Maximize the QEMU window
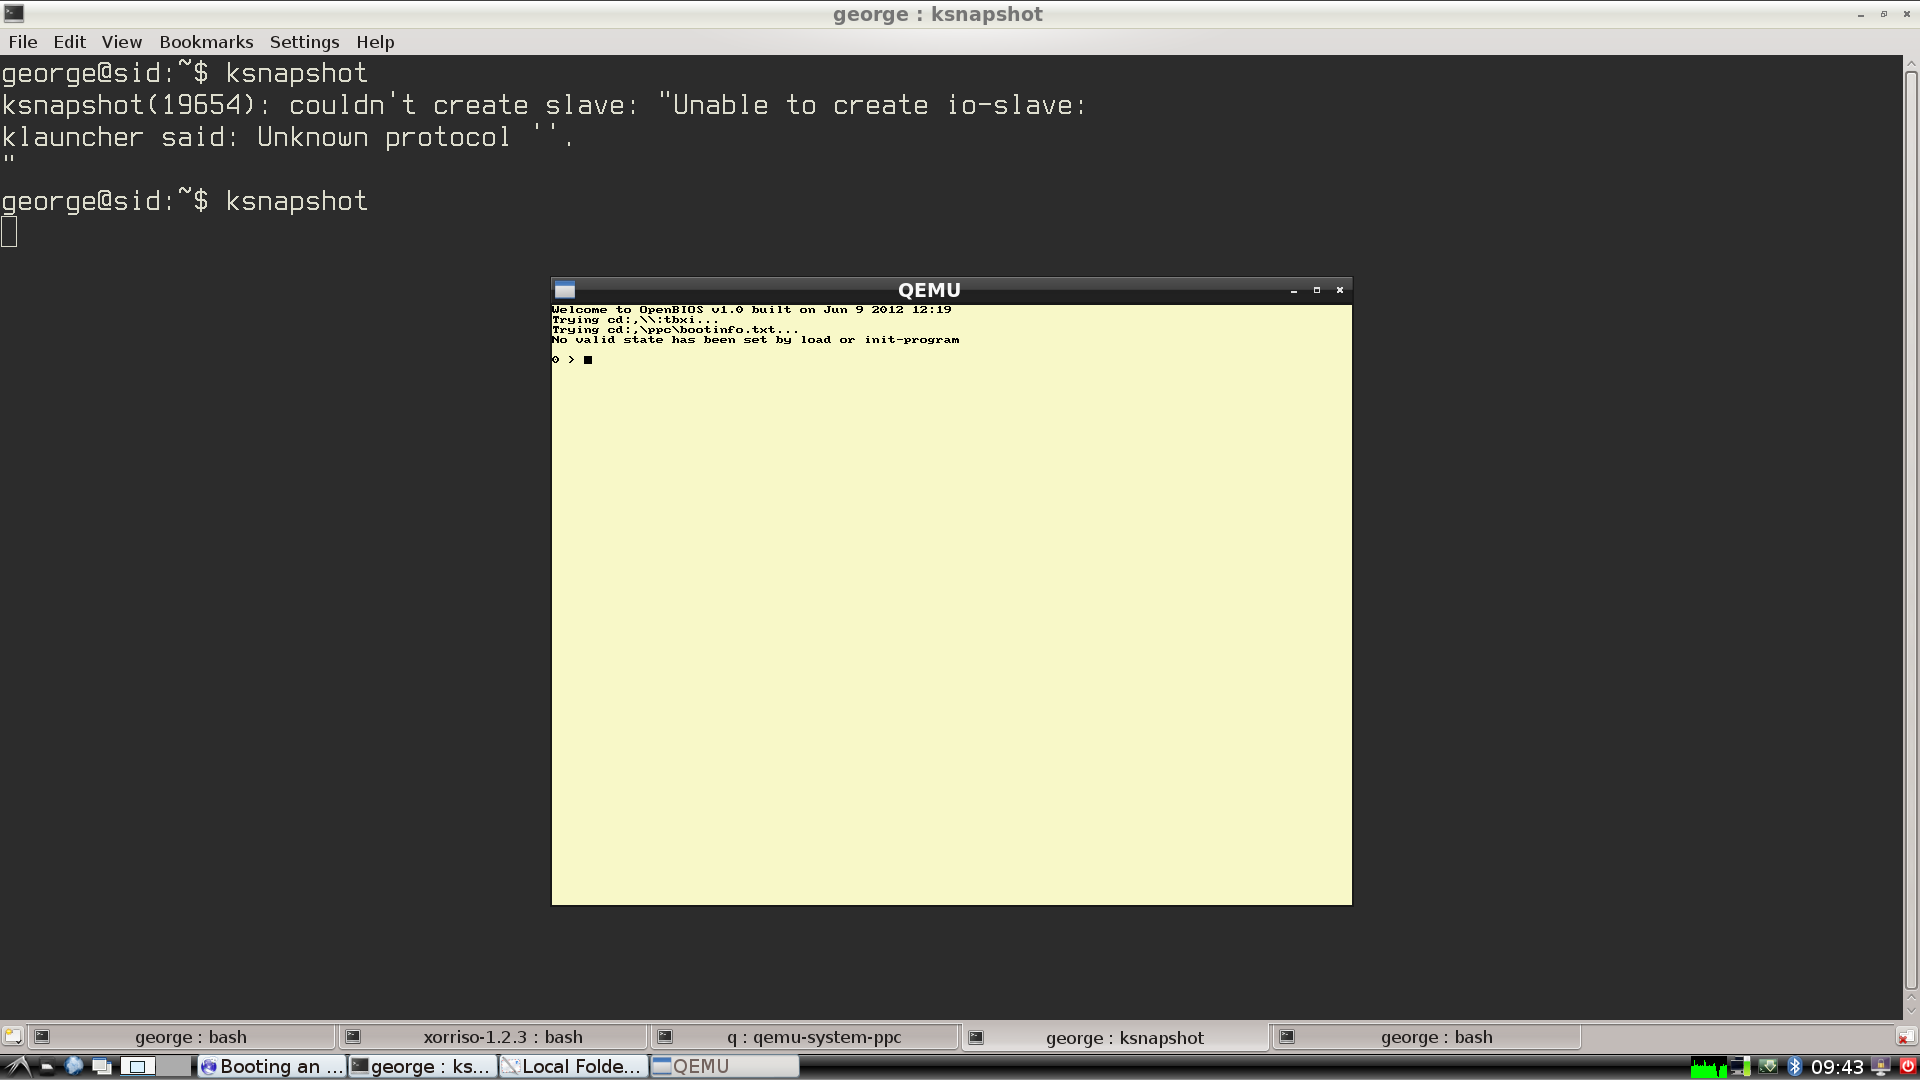The image size is (1920, 1080). (1317, 290)
